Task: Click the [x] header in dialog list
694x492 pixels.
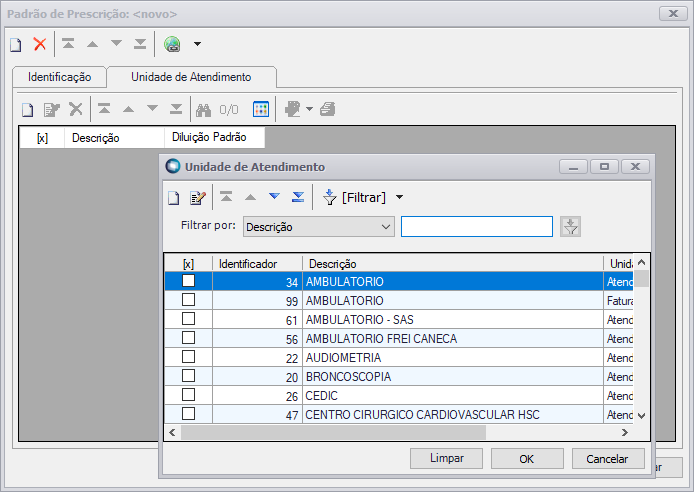Action: click(189, 264)
